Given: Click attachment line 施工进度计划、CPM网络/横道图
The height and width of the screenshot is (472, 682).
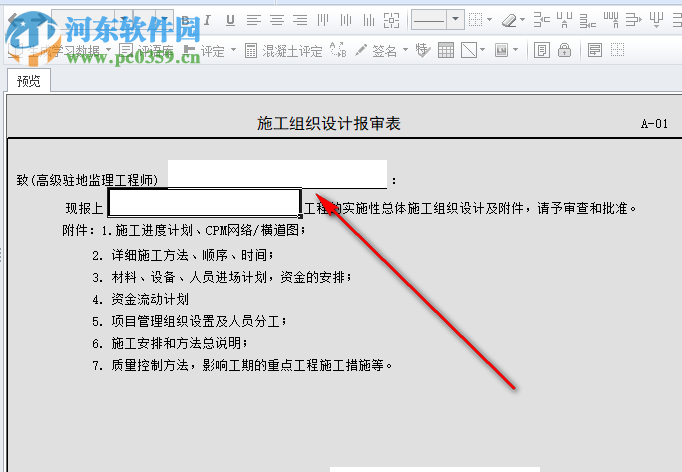Looking at the screenshot, I should [x=211, y=230].
